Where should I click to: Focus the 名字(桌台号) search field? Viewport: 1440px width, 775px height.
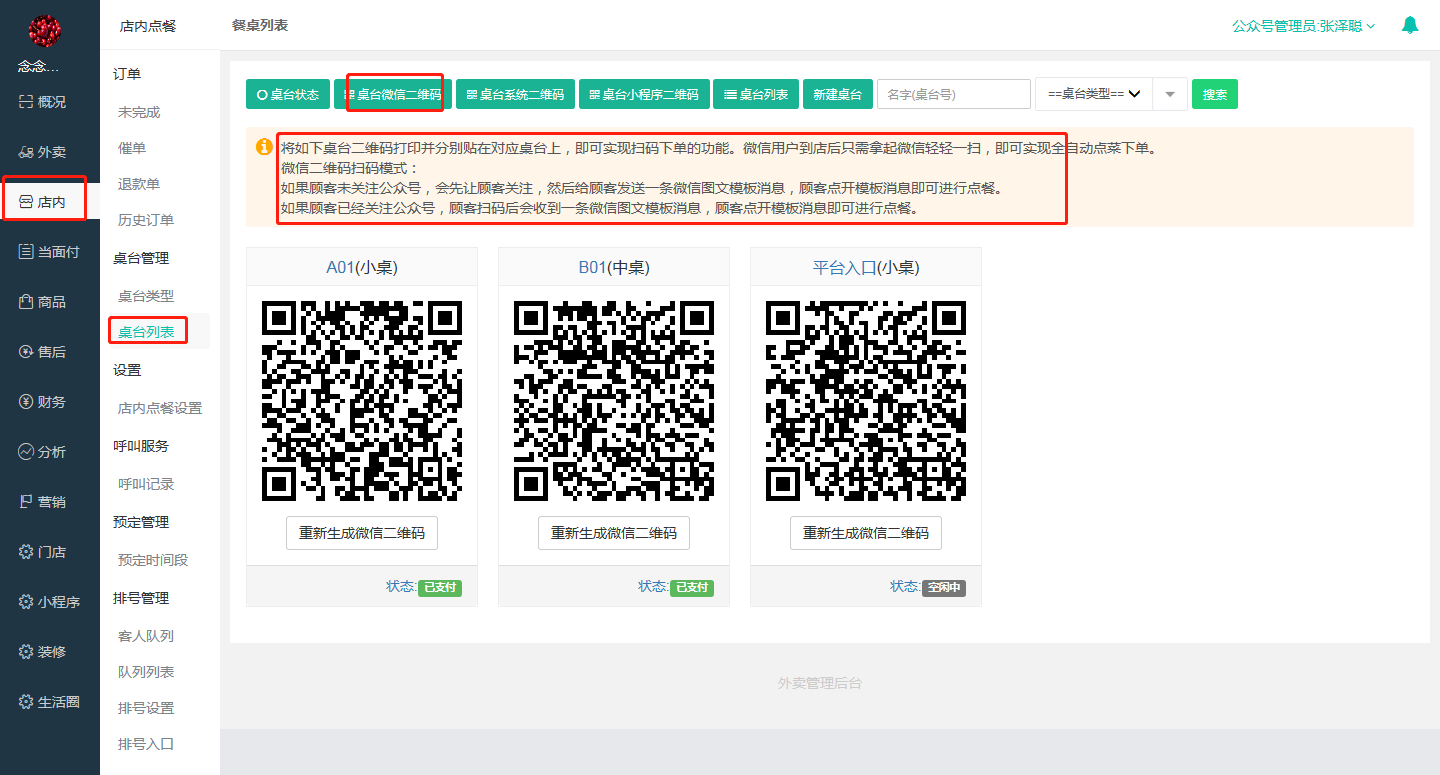pyautogui.click(x=954, y=94)
